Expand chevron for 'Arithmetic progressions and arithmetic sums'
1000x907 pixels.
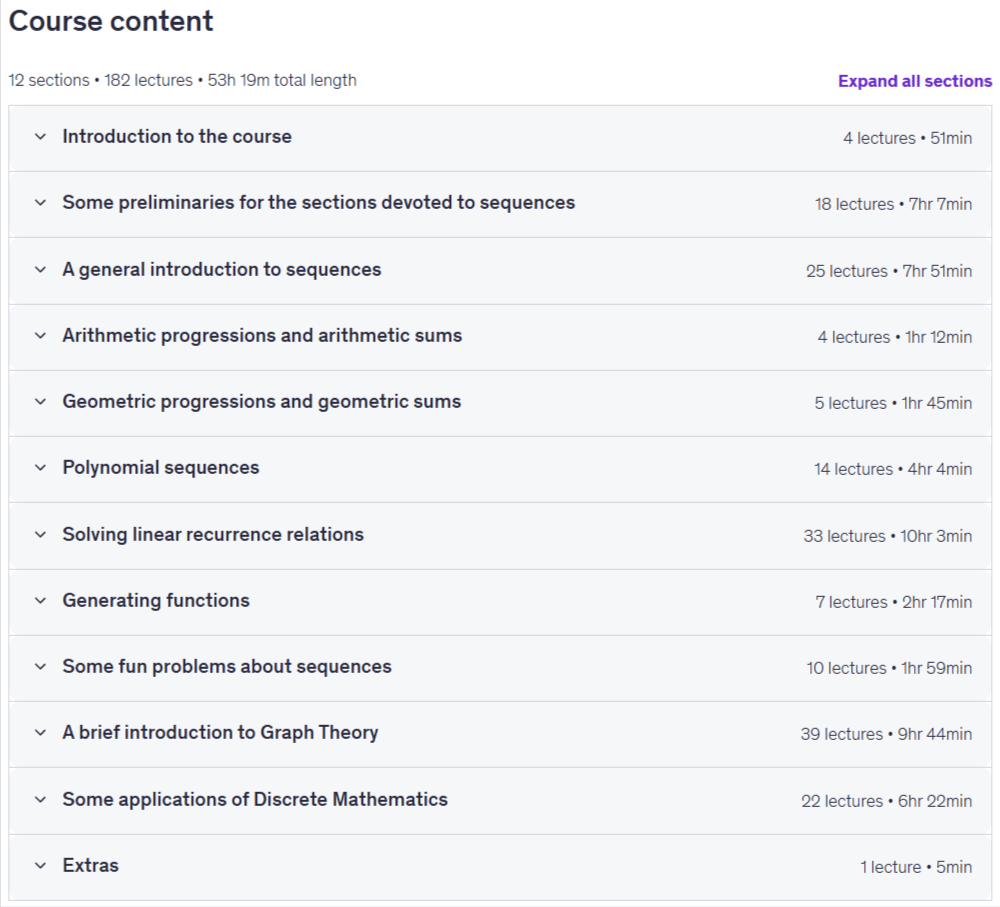(40, 336)
